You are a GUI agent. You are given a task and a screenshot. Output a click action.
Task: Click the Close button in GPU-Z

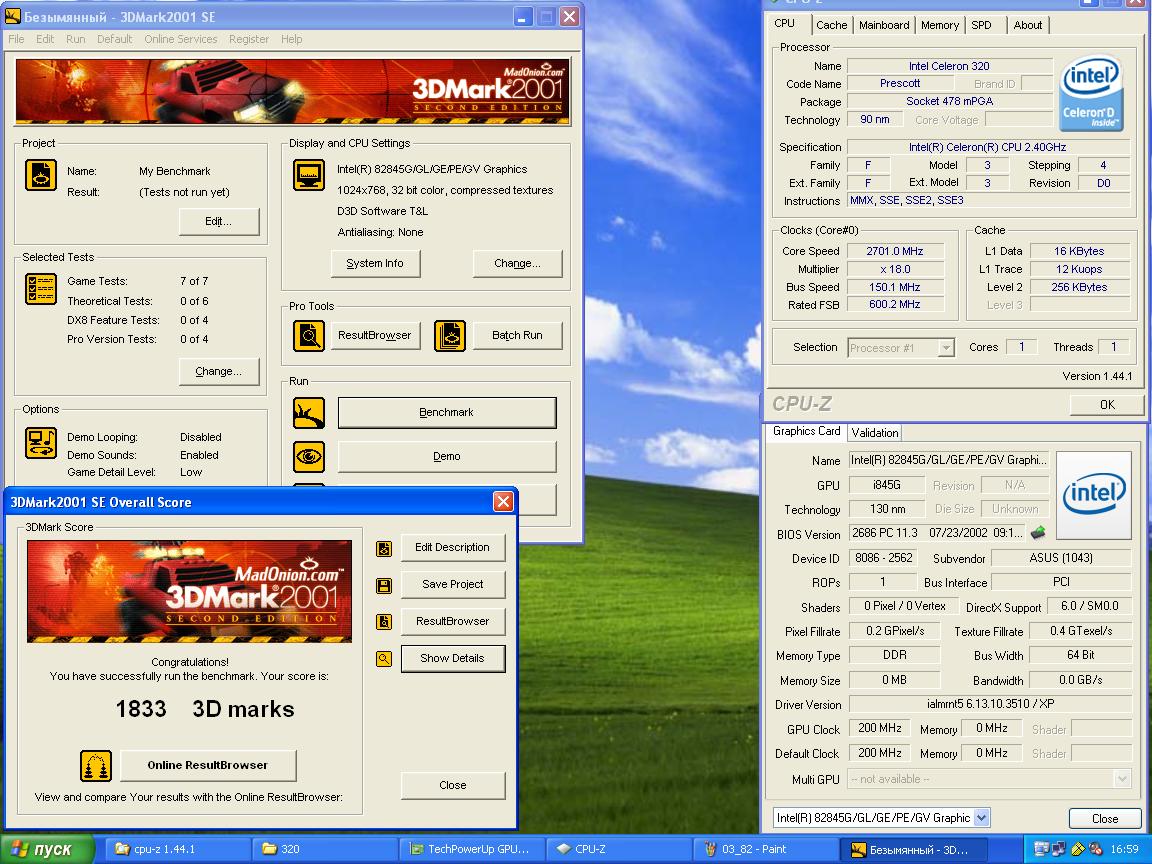1105,818
